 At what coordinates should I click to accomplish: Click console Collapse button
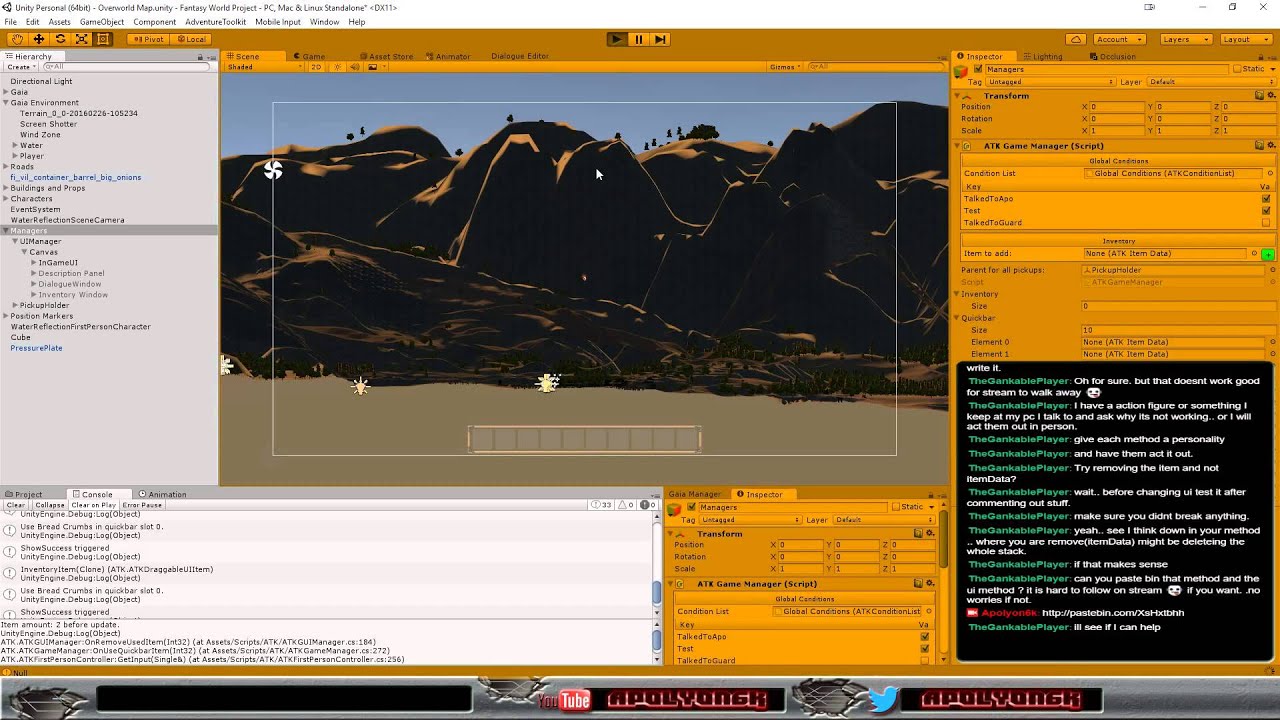click(x=50, y=506)
